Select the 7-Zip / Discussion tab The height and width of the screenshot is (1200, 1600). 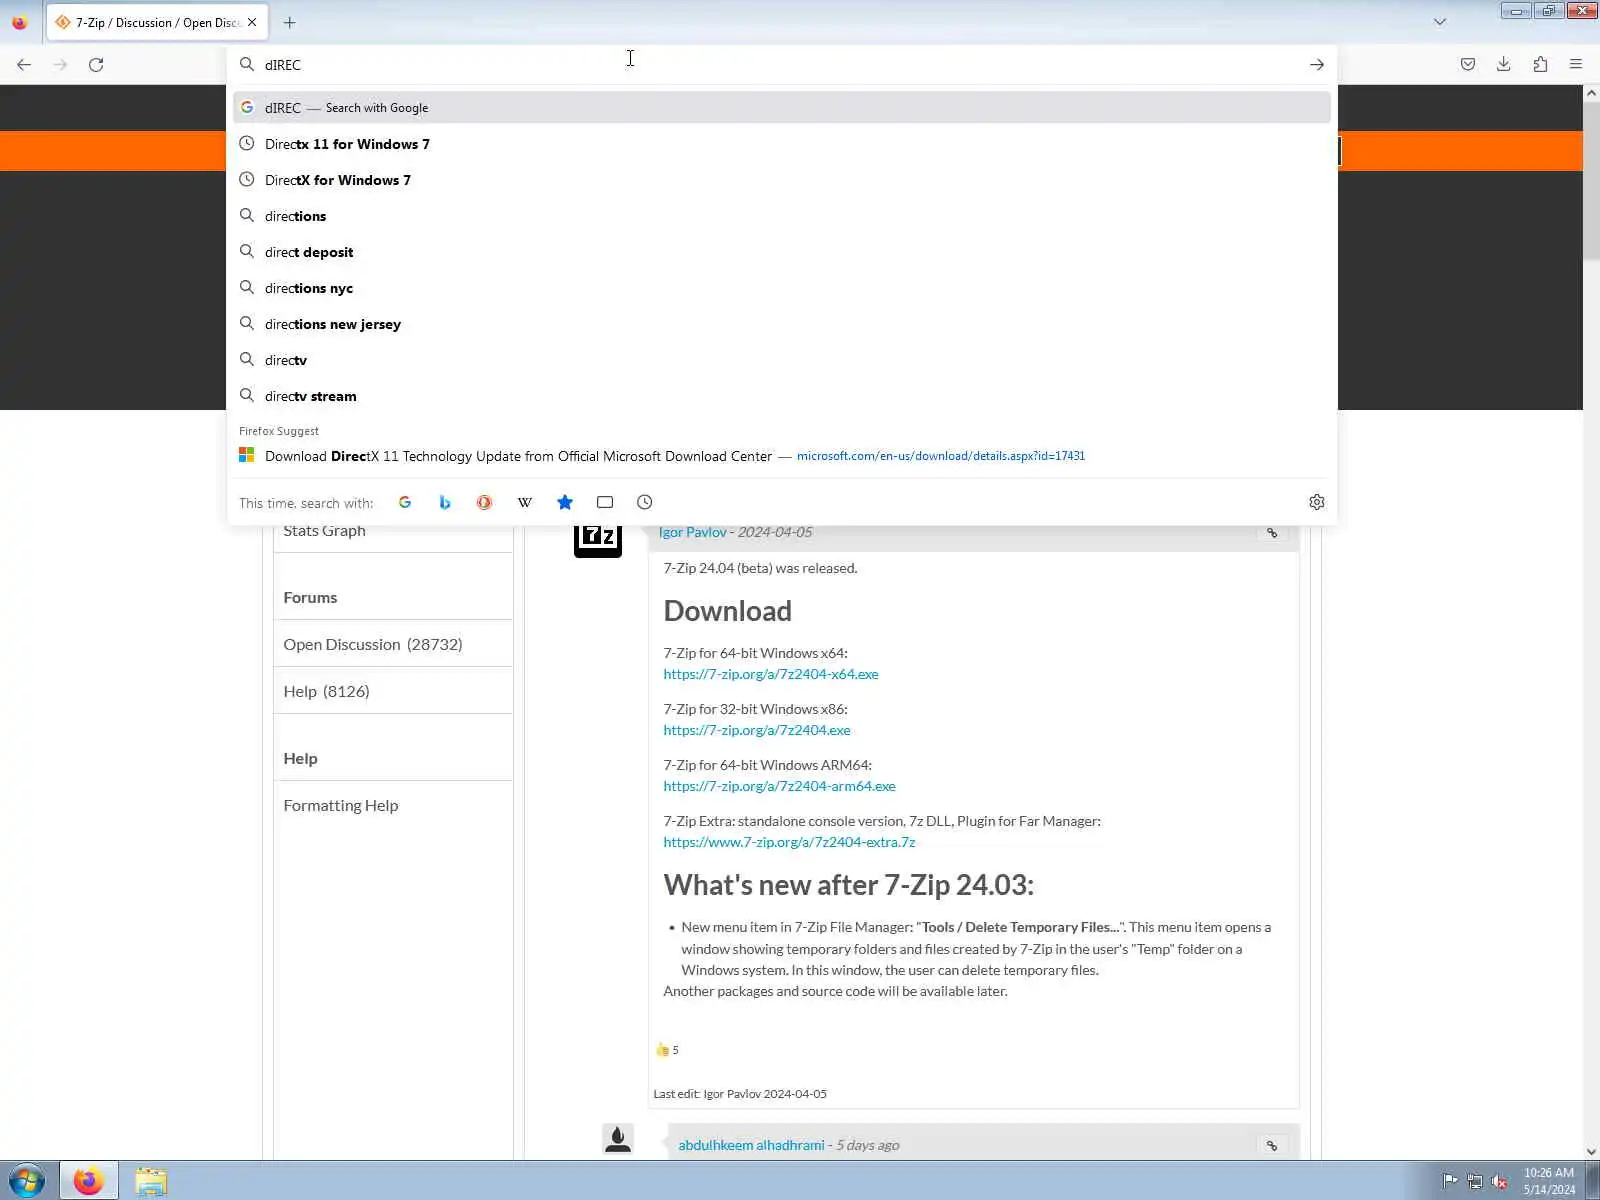click(x=156, y=22)
